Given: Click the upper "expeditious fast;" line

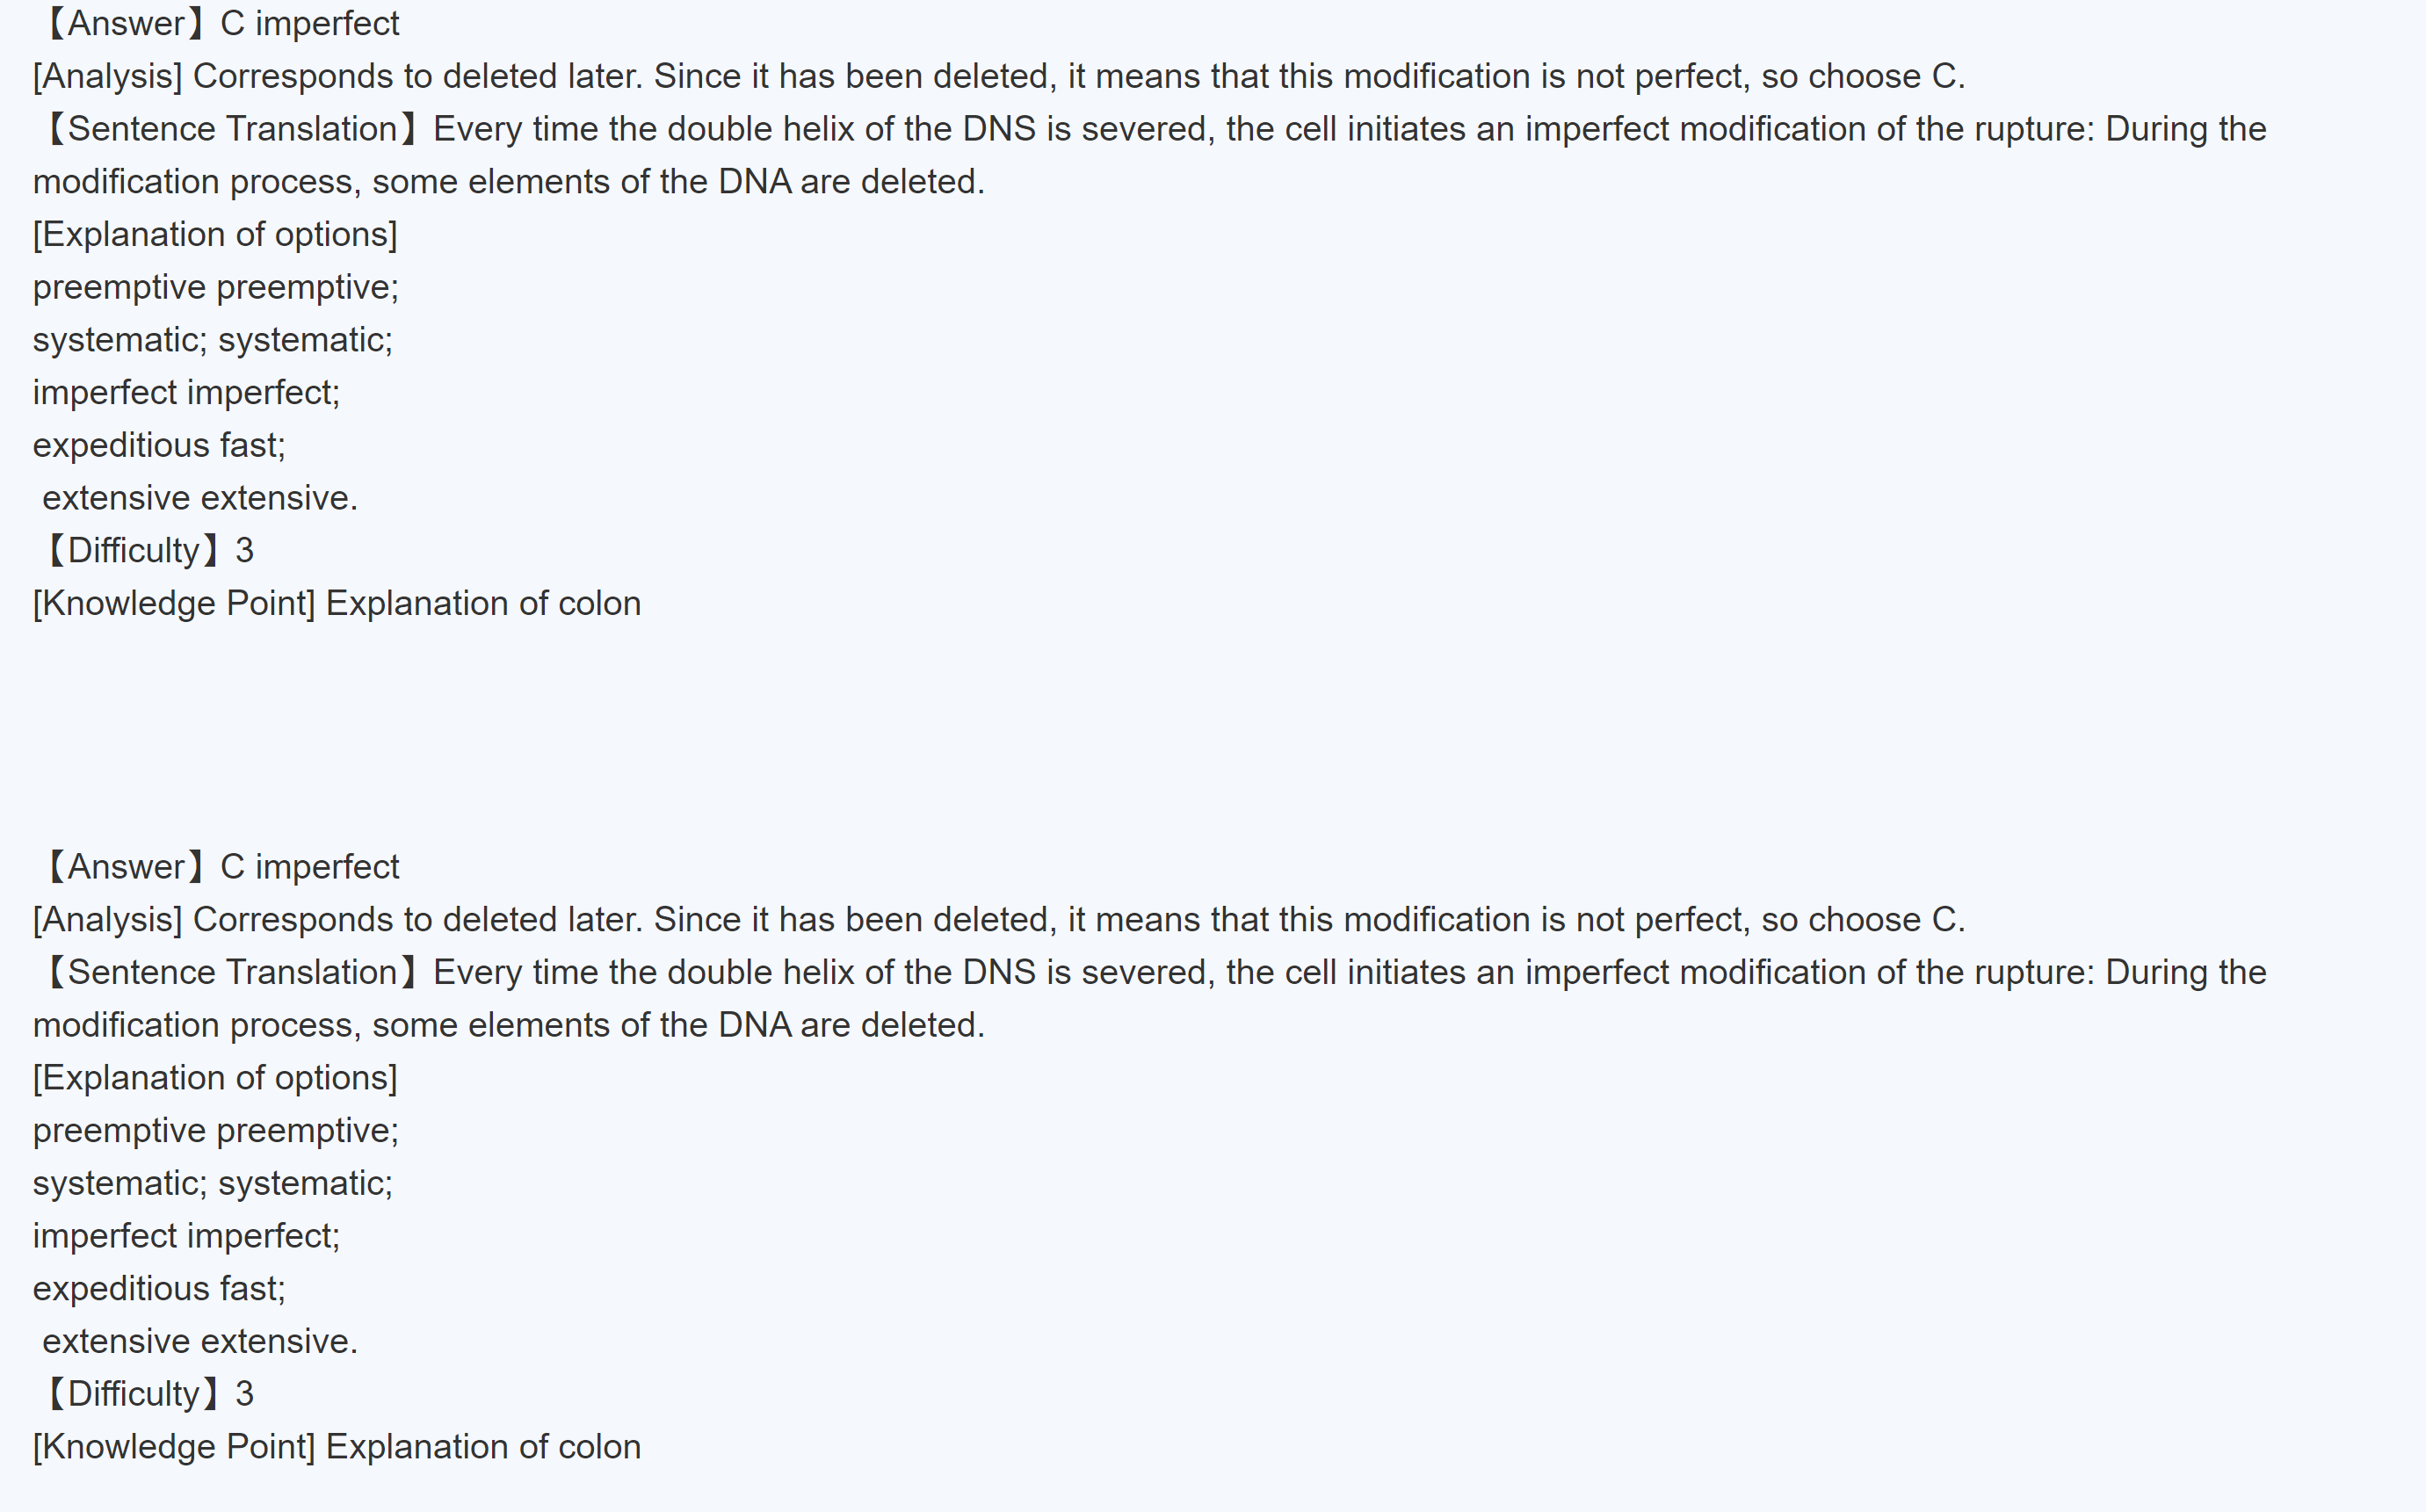Looking at the screenshot, I should coord(159,445).
